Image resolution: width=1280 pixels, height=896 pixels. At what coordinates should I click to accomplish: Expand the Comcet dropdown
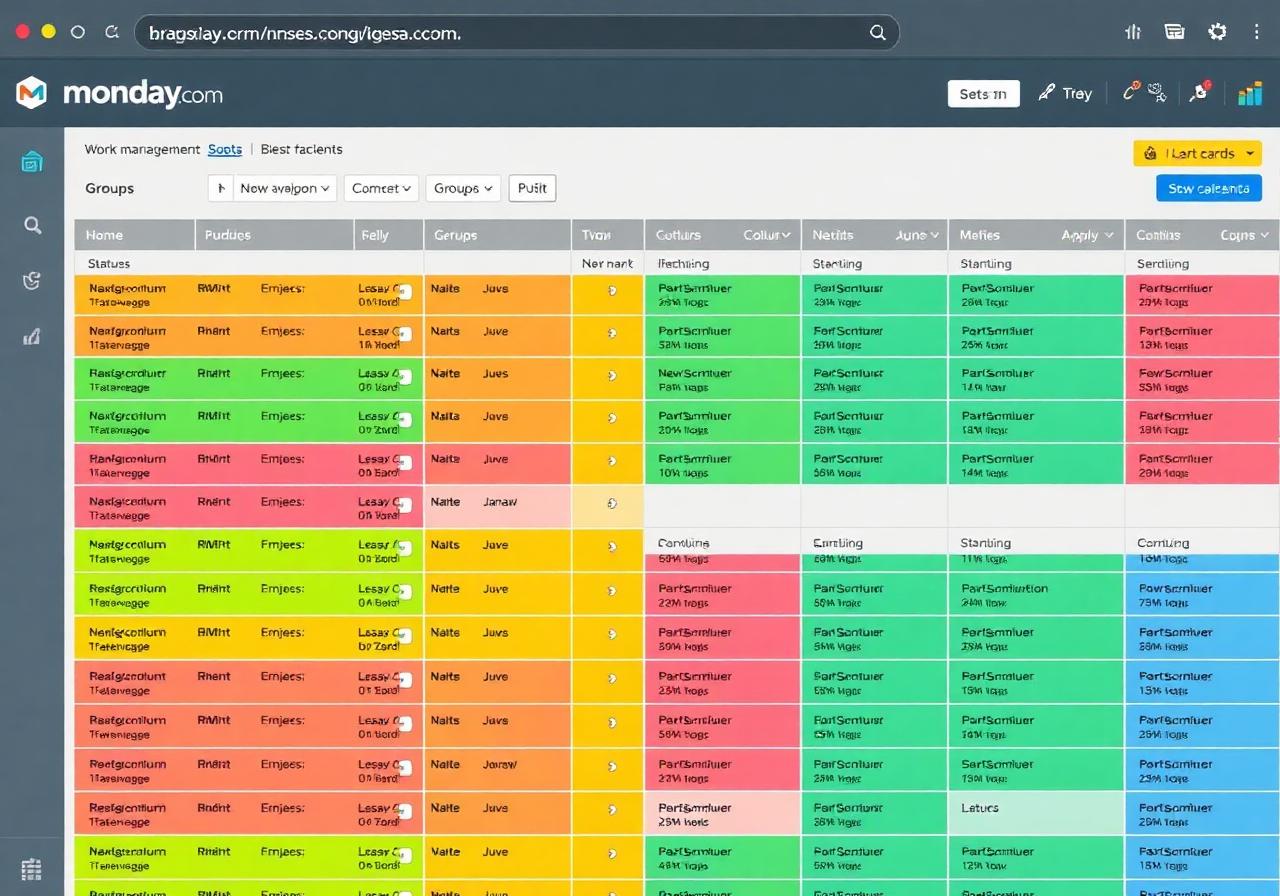[x=382, y=188]
